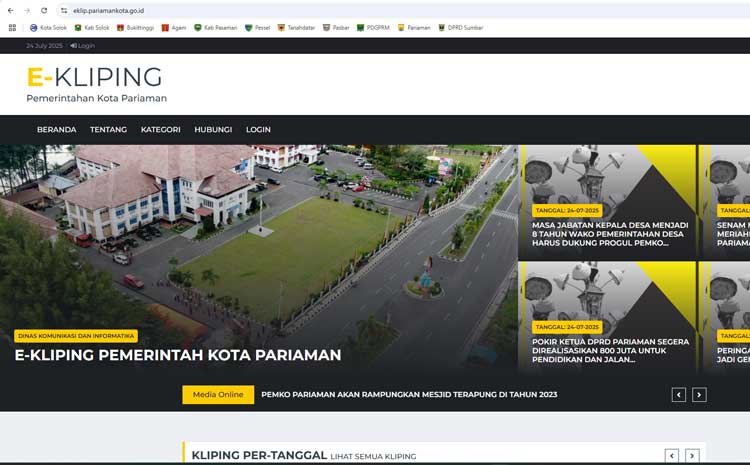Open the Bukittinggi bookmark
The height and width of the screenshot is (465, 750).
coord(135,28)
